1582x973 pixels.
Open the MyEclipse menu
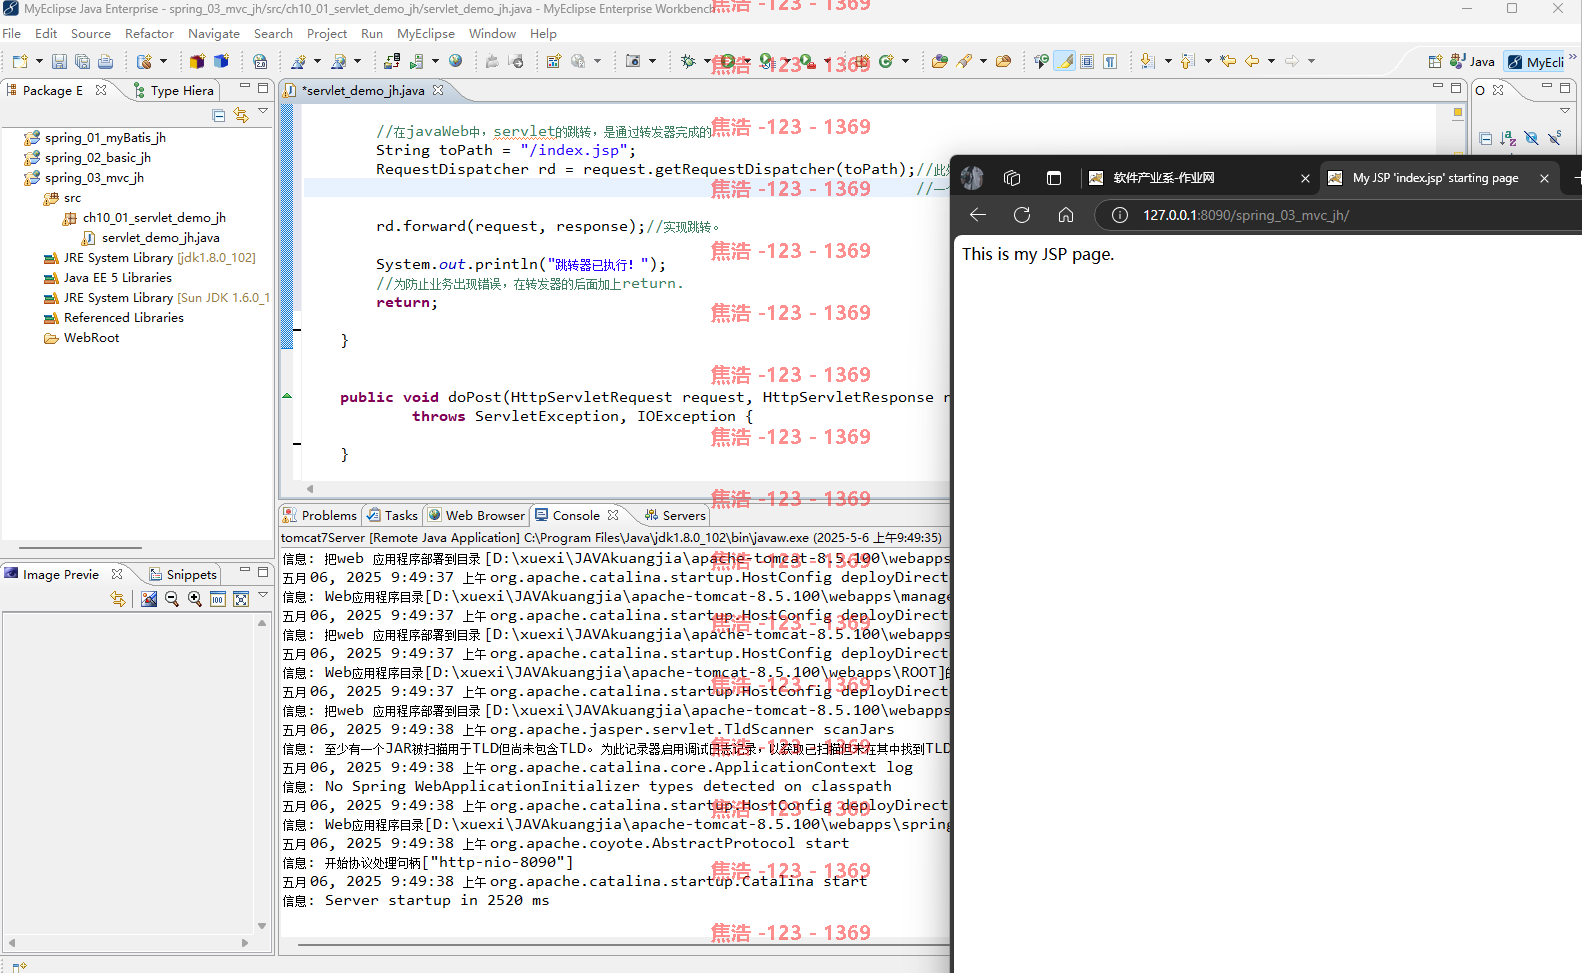pyautogui.click(x=426, y=34)
